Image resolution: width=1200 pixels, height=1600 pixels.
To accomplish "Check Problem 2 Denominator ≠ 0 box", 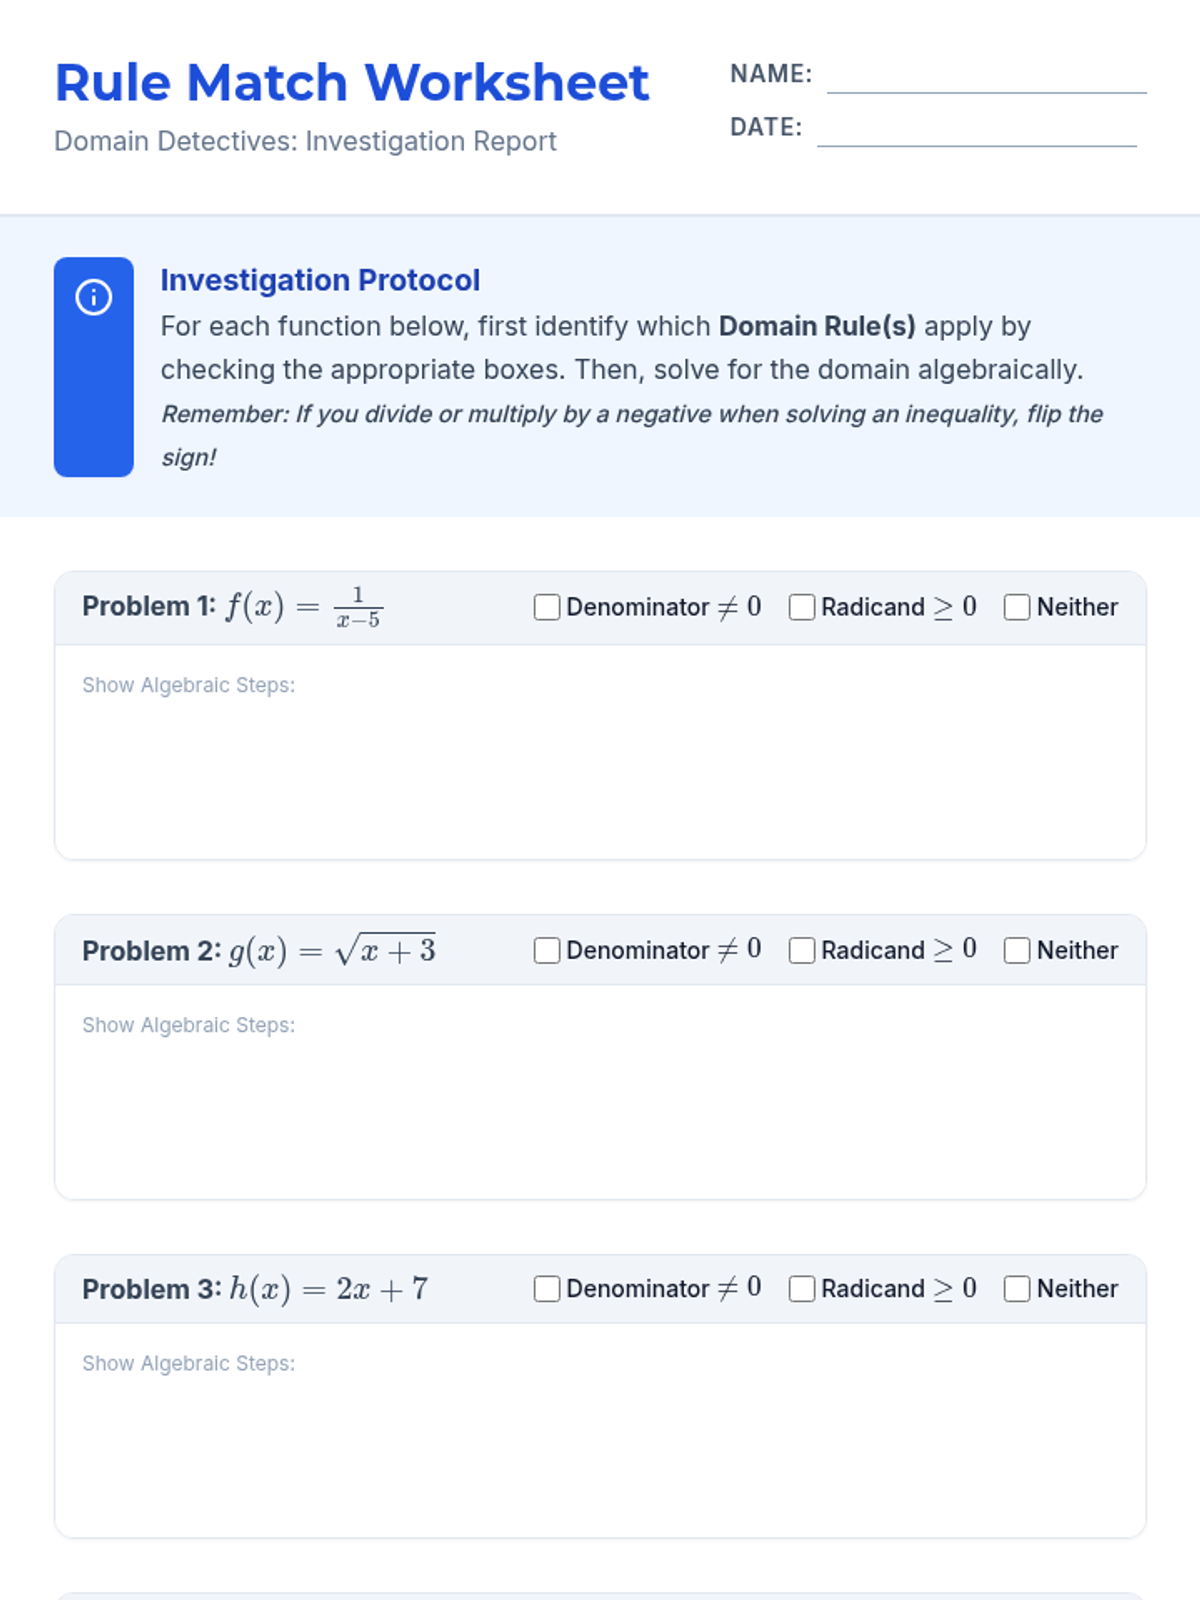I will [547, 950].
